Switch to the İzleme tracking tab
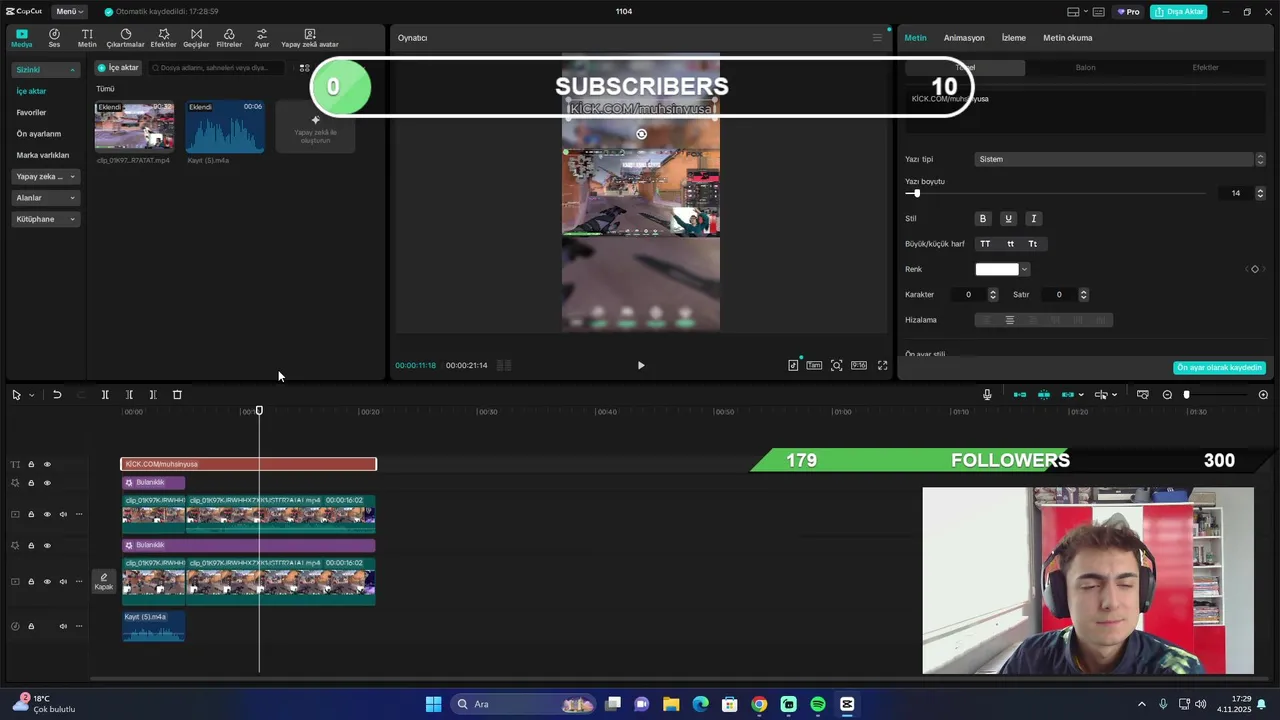This screenshot has height=720, width=1280. click(1014, 38)
